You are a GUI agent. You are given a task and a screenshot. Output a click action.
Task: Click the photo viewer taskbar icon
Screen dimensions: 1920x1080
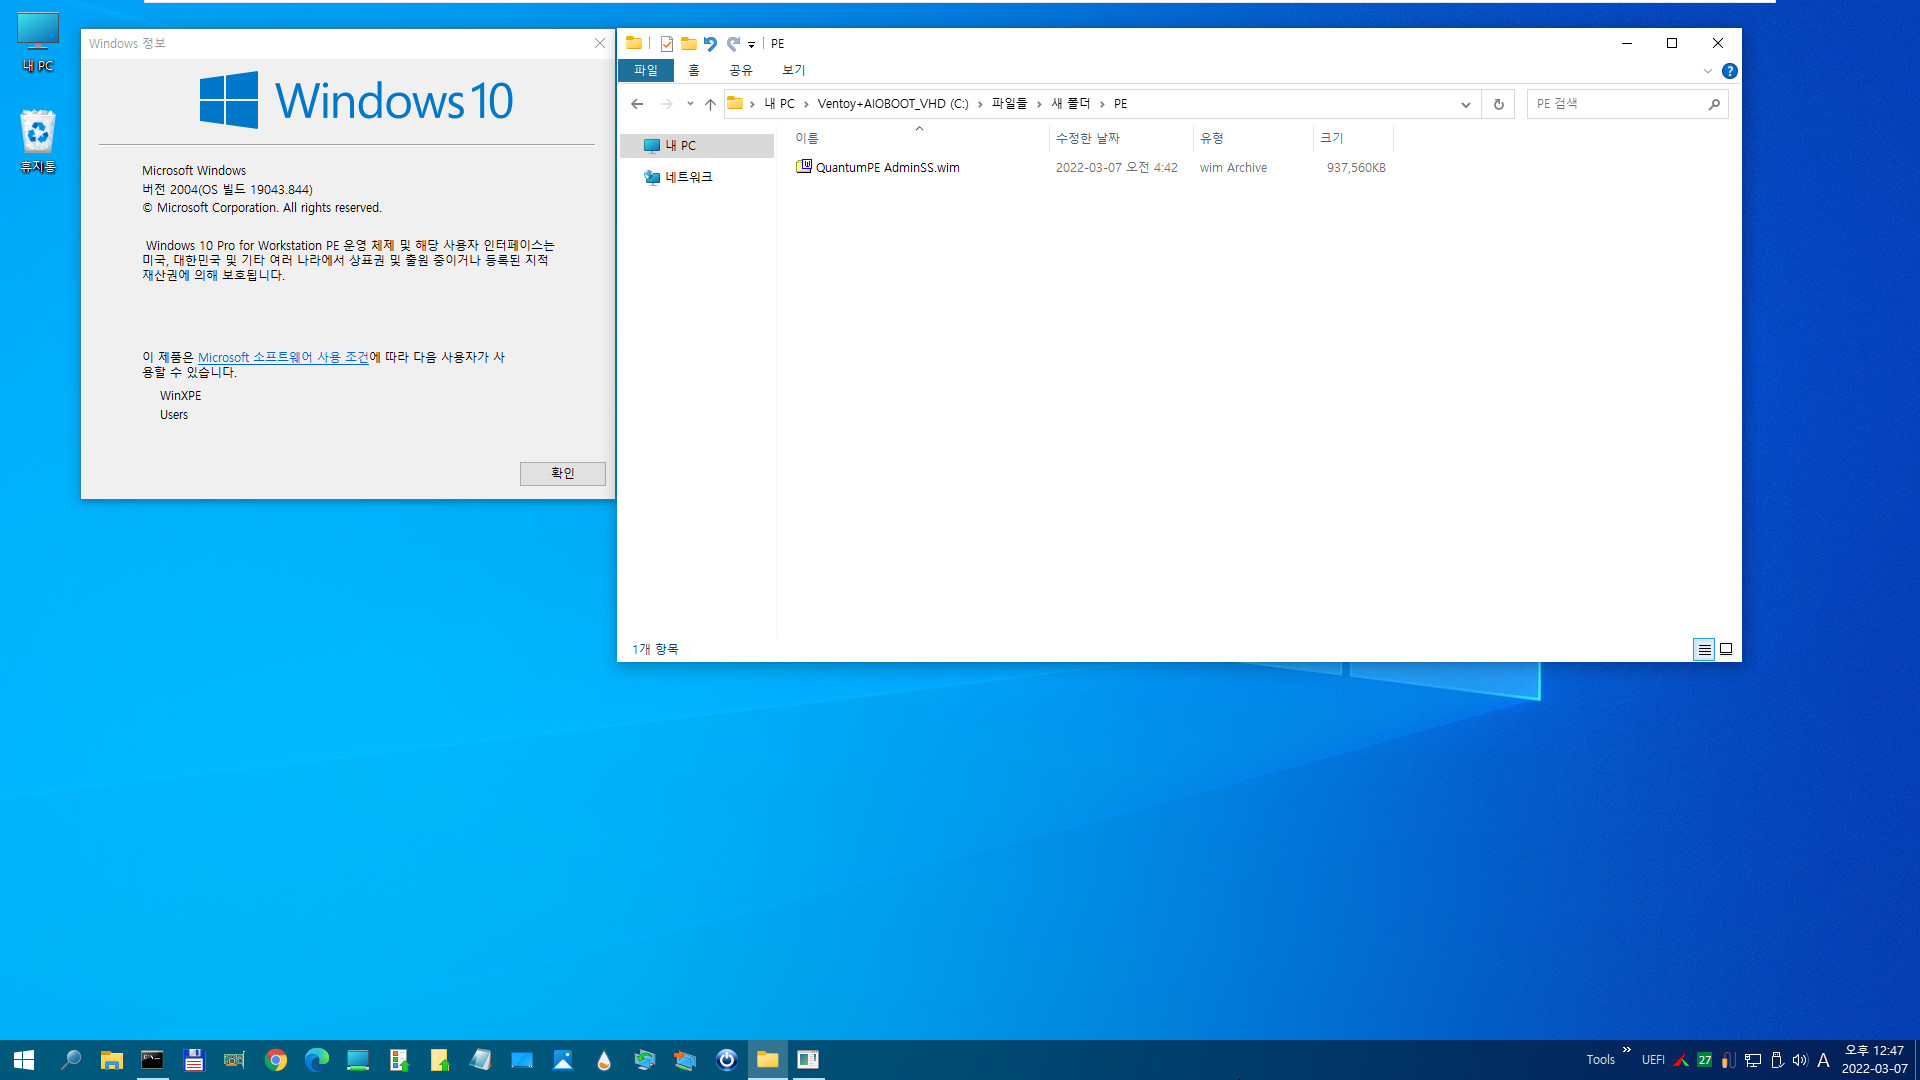click(x=563, y=1060)
